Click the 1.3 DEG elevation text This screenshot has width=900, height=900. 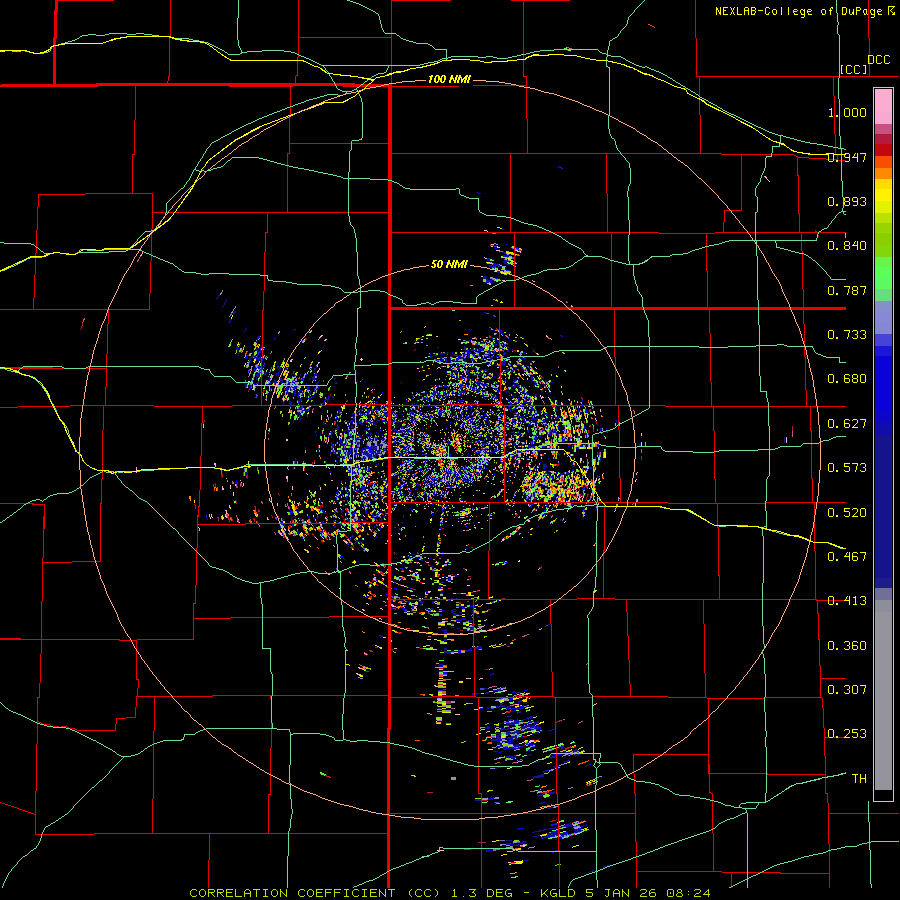(x=480, y=893)
